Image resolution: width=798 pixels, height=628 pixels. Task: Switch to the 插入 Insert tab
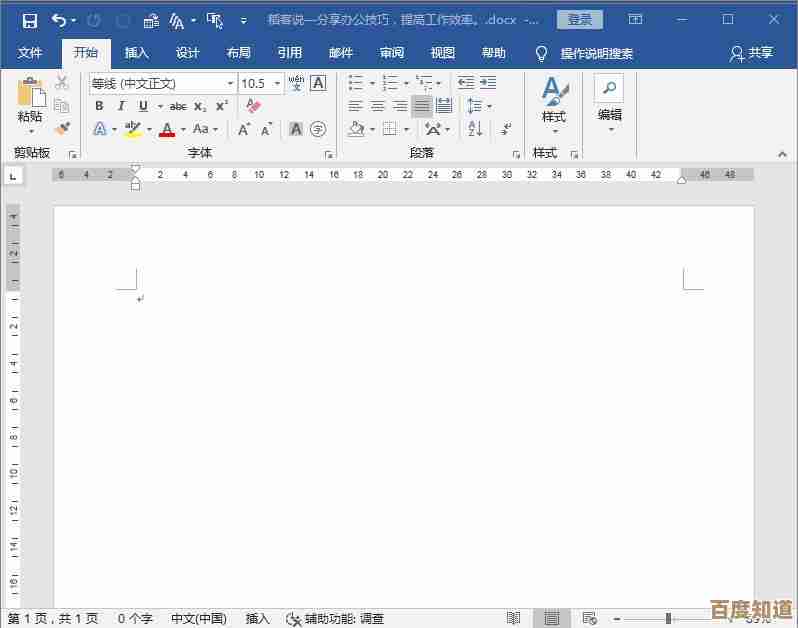click(136, 53)
